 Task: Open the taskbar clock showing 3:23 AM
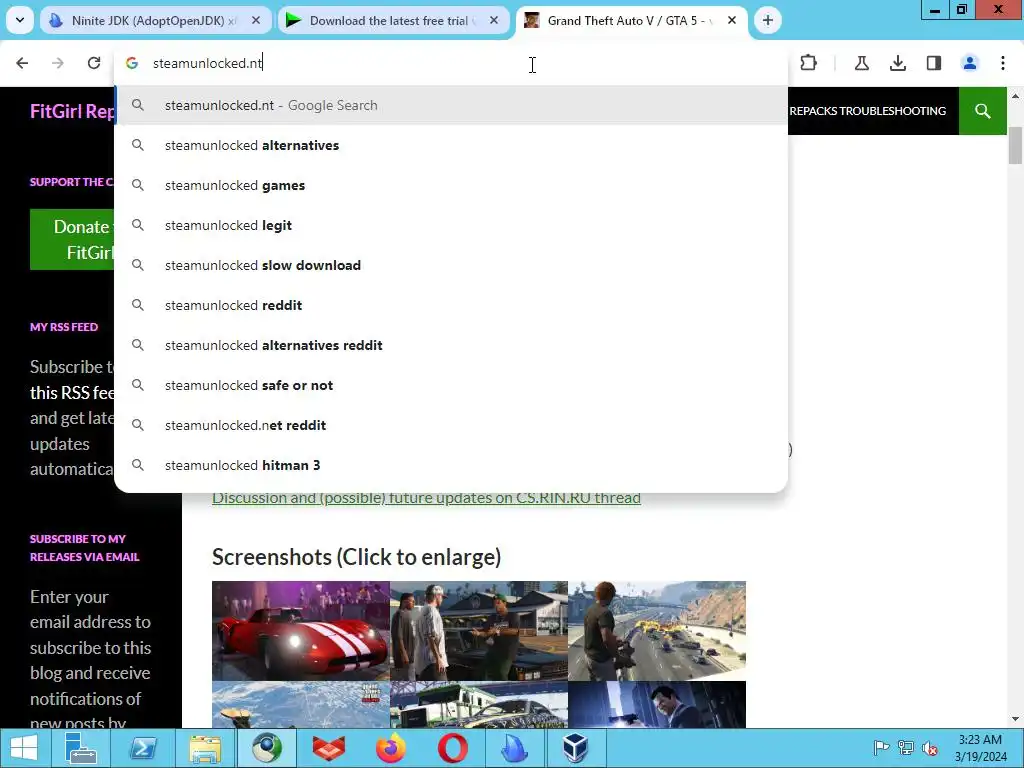coord(980,748)
